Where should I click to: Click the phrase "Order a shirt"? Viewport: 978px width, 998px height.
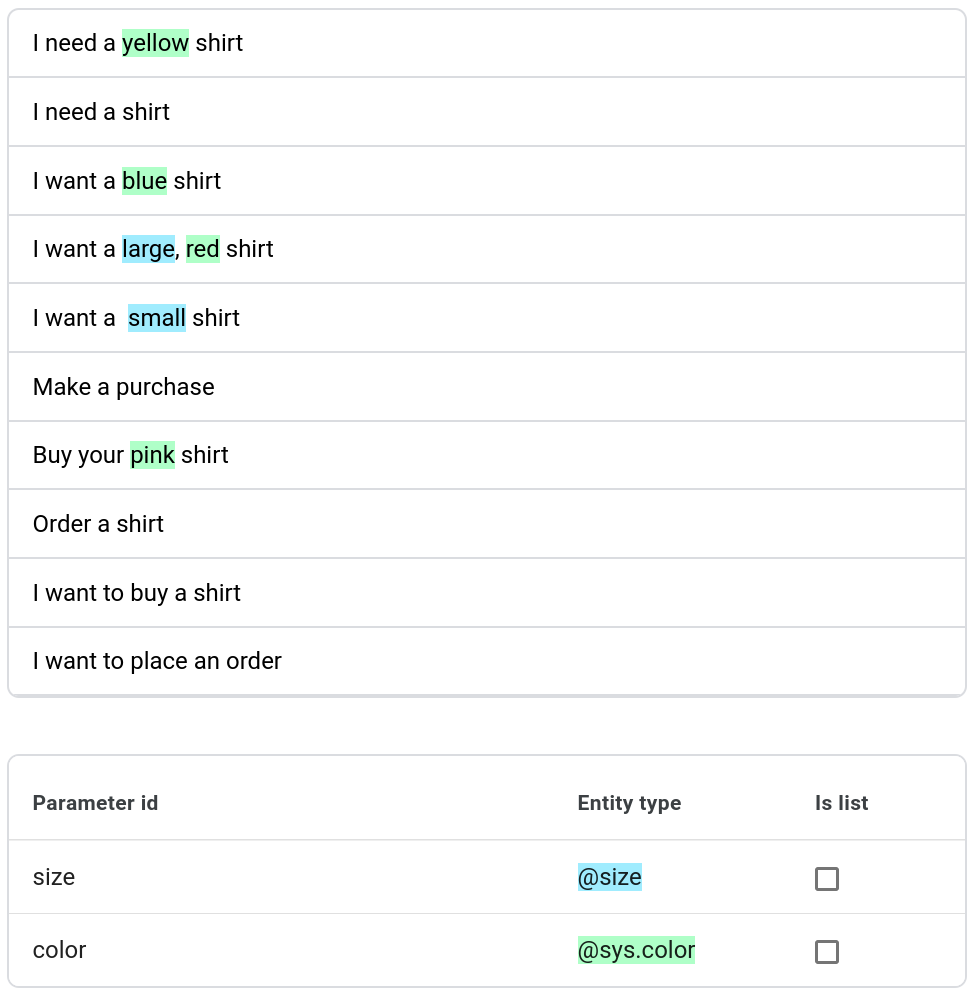click(x=98, y=524)
